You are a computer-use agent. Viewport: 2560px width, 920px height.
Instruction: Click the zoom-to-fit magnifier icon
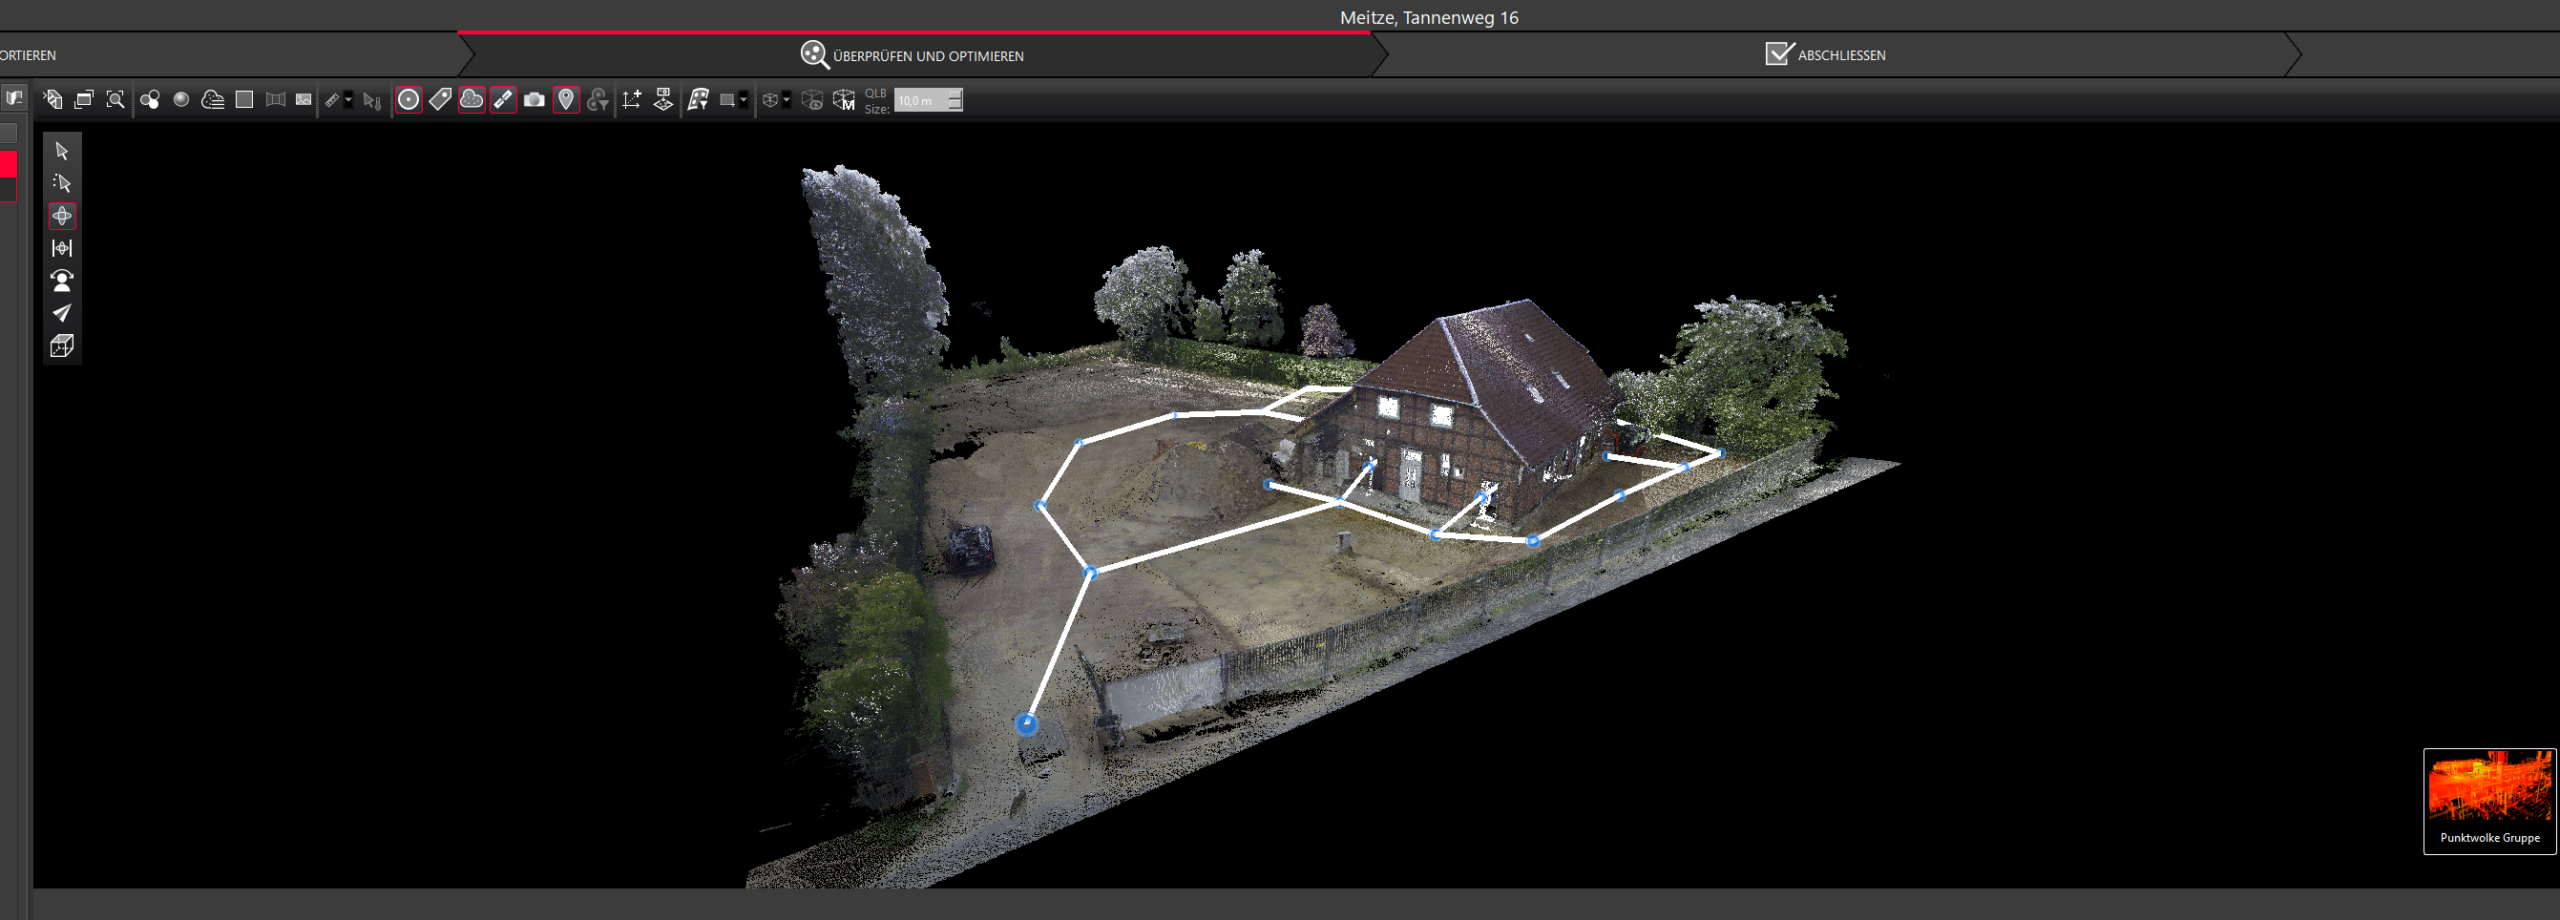click(x=115, y=99)
